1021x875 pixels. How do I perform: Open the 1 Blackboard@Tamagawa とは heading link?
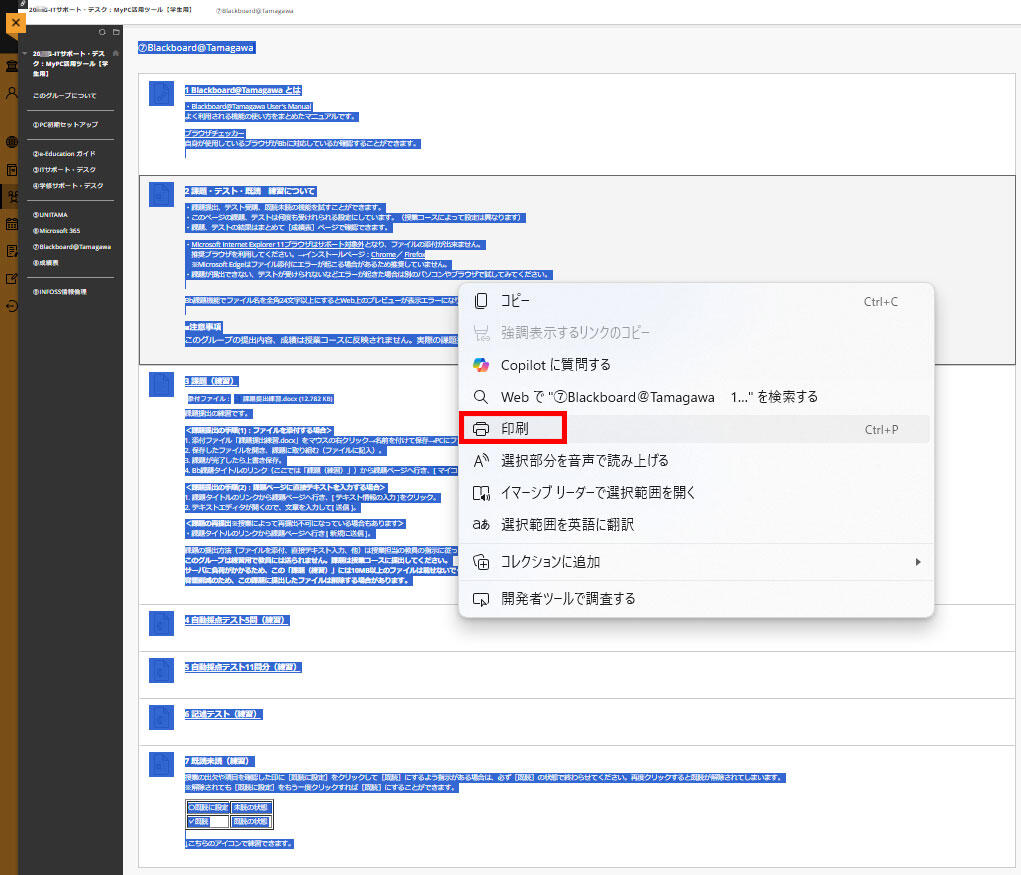243,90
